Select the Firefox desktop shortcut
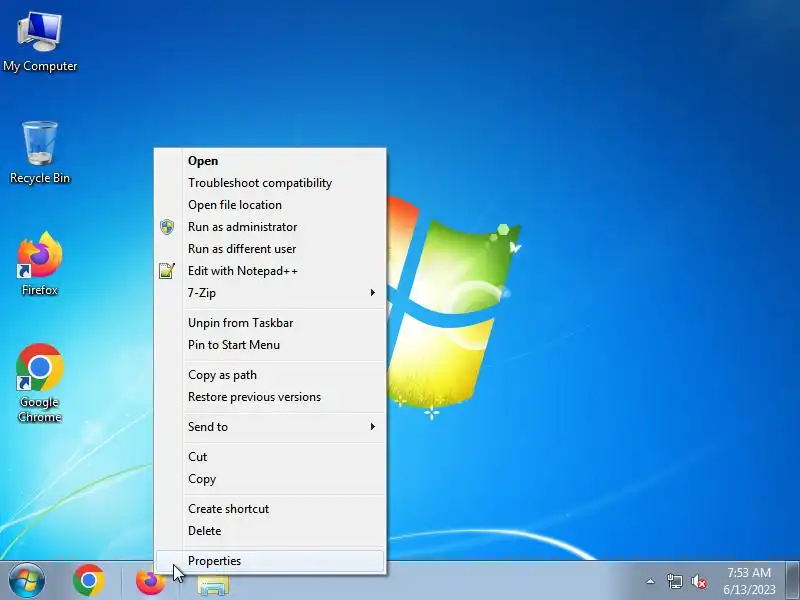Viewport: 800px width, 600px height. click(x=40, y=263)
